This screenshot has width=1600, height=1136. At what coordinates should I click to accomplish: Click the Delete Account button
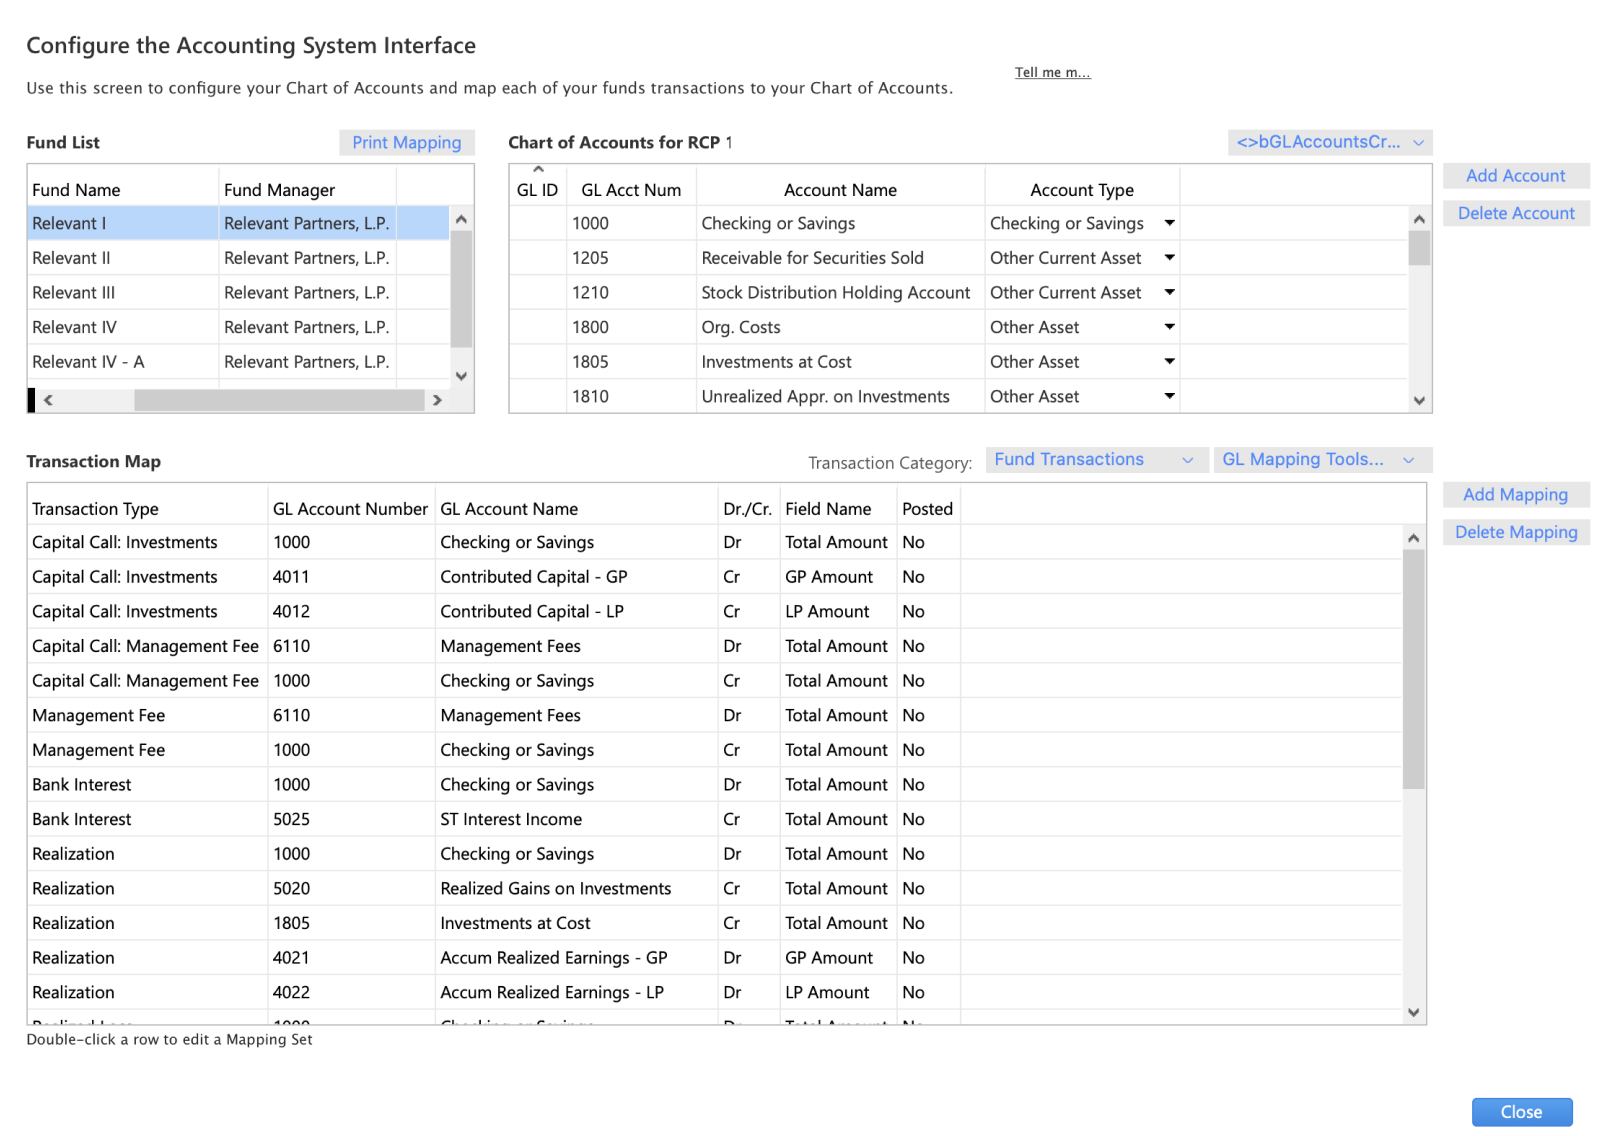point(1515,213)
